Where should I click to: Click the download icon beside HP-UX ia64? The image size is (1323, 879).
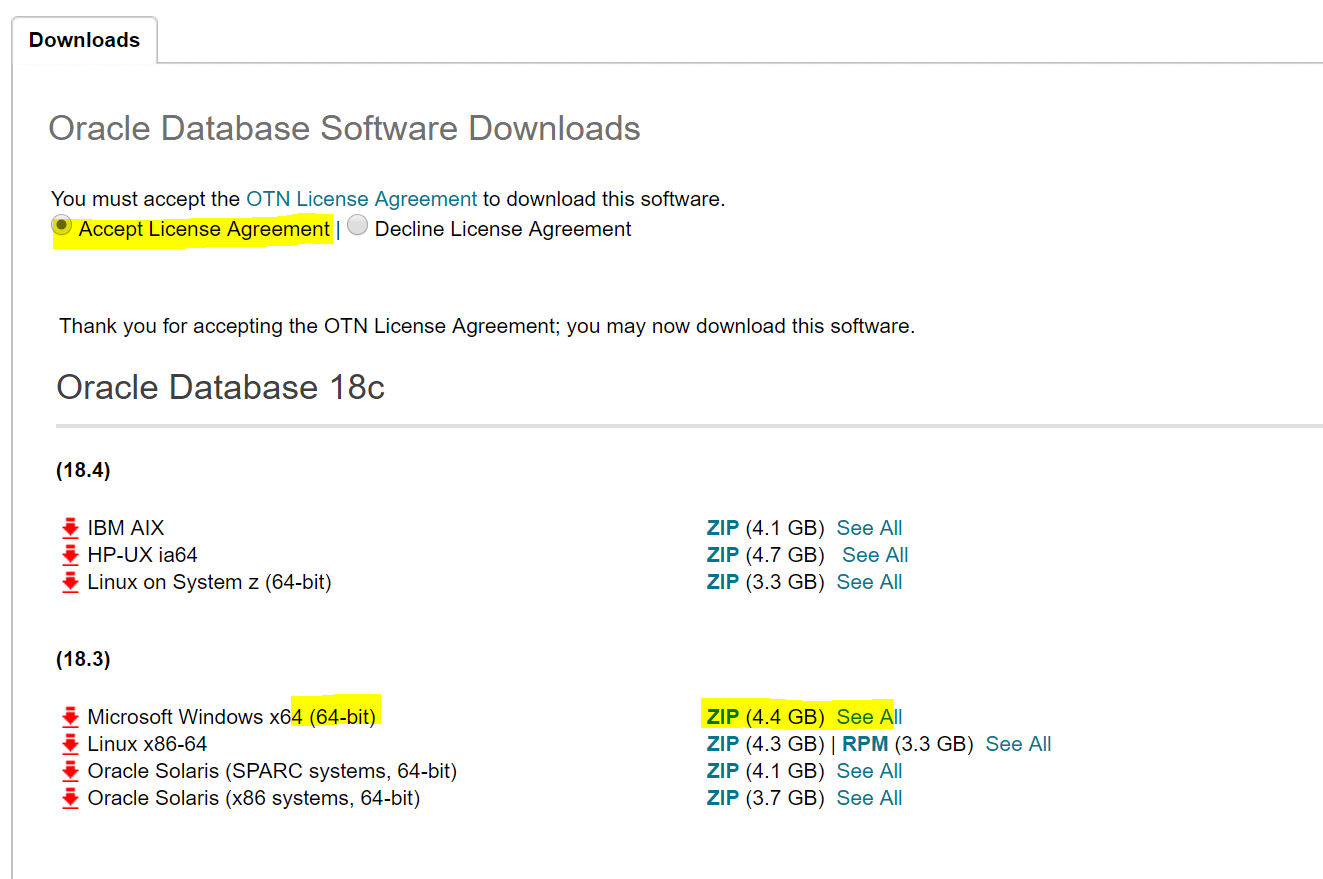click(68, 554)
